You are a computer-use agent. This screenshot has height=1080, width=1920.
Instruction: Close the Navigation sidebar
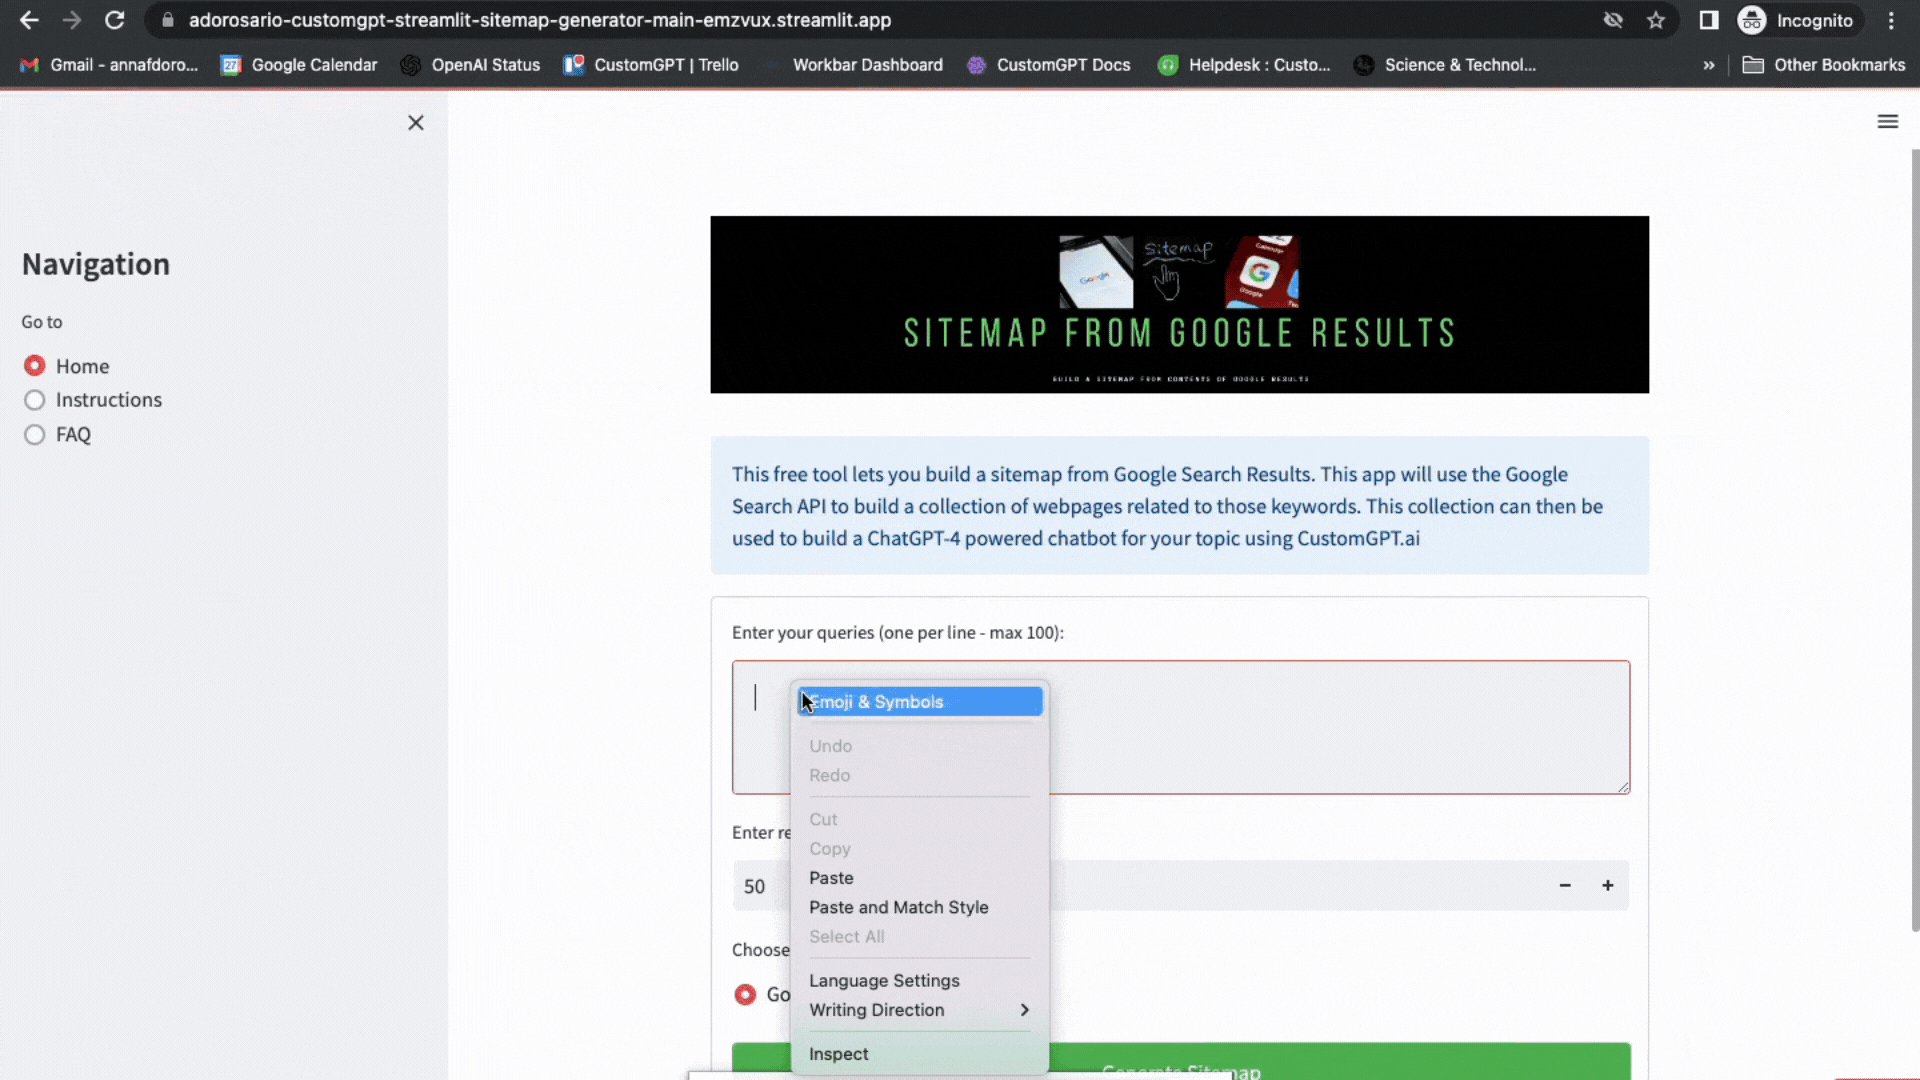click(416, 123)
